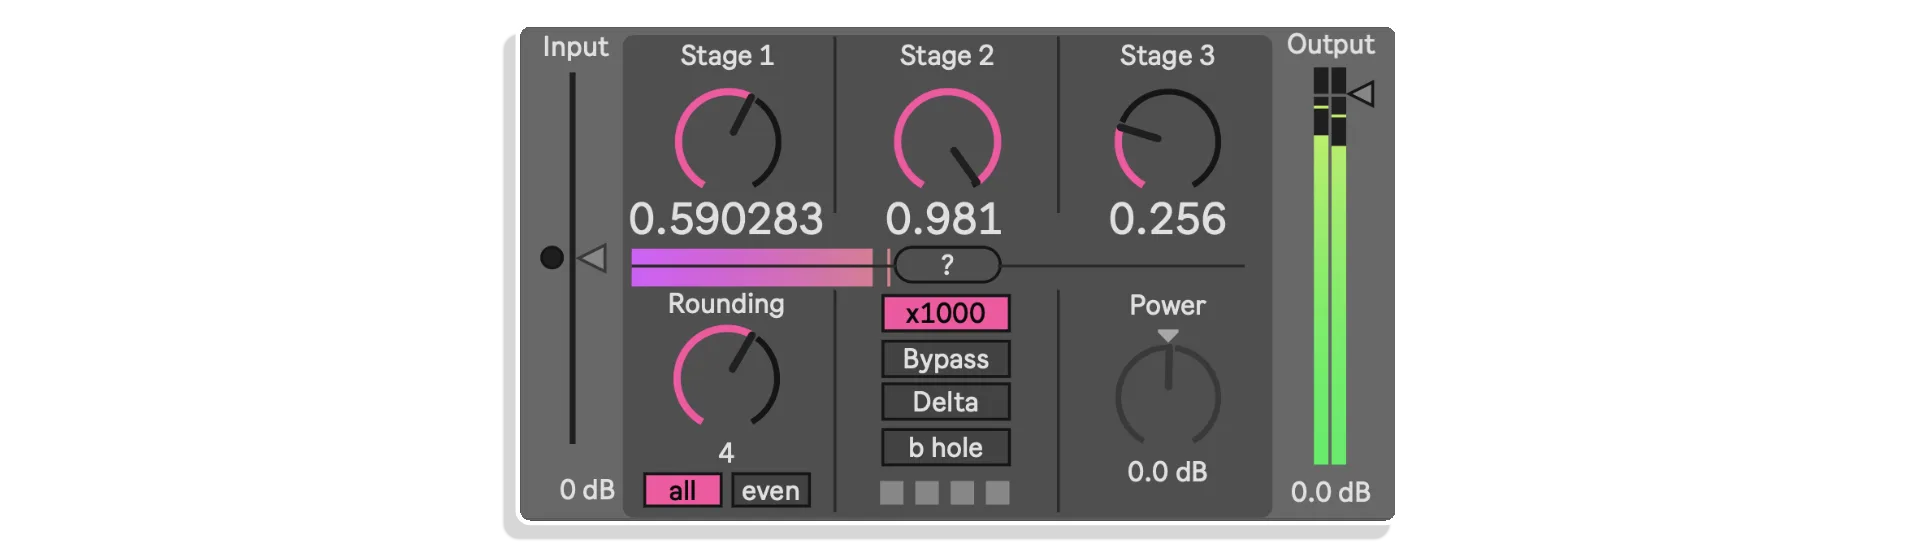Click the Stage 2 knob

click(x=947, y=140)
